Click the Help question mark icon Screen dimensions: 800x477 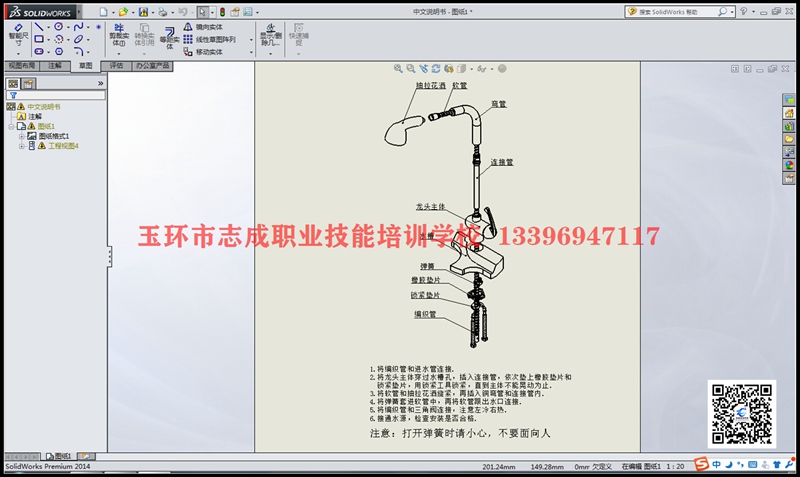coord(744,11)
